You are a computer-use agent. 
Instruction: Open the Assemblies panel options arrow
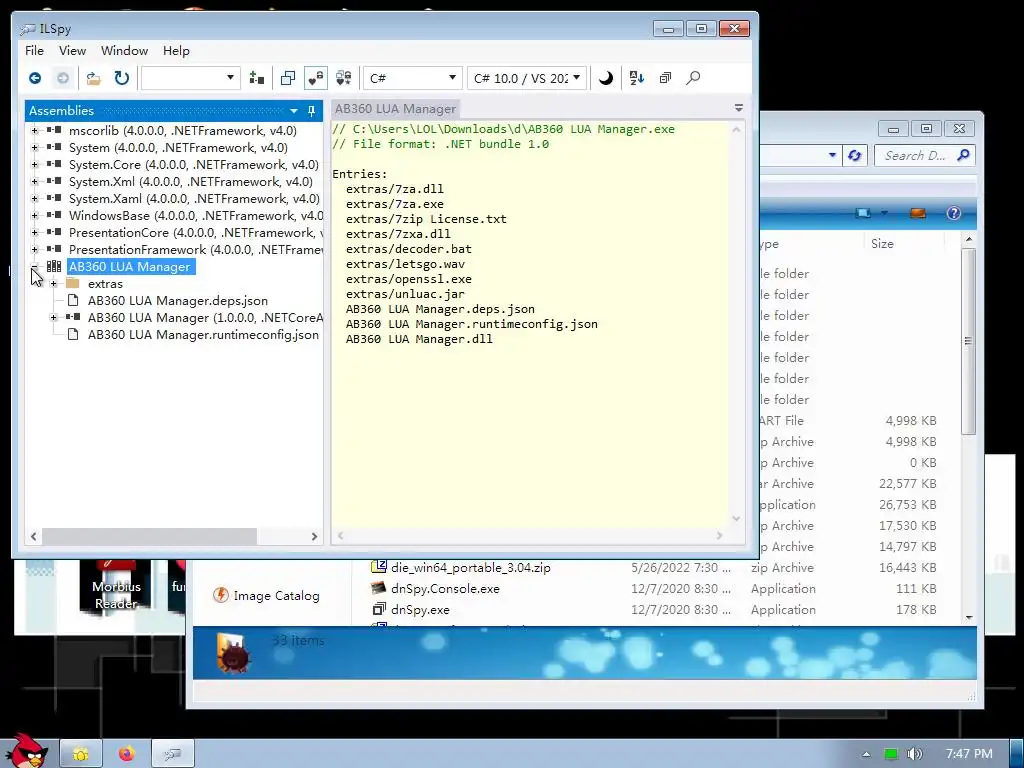[294, 111]
